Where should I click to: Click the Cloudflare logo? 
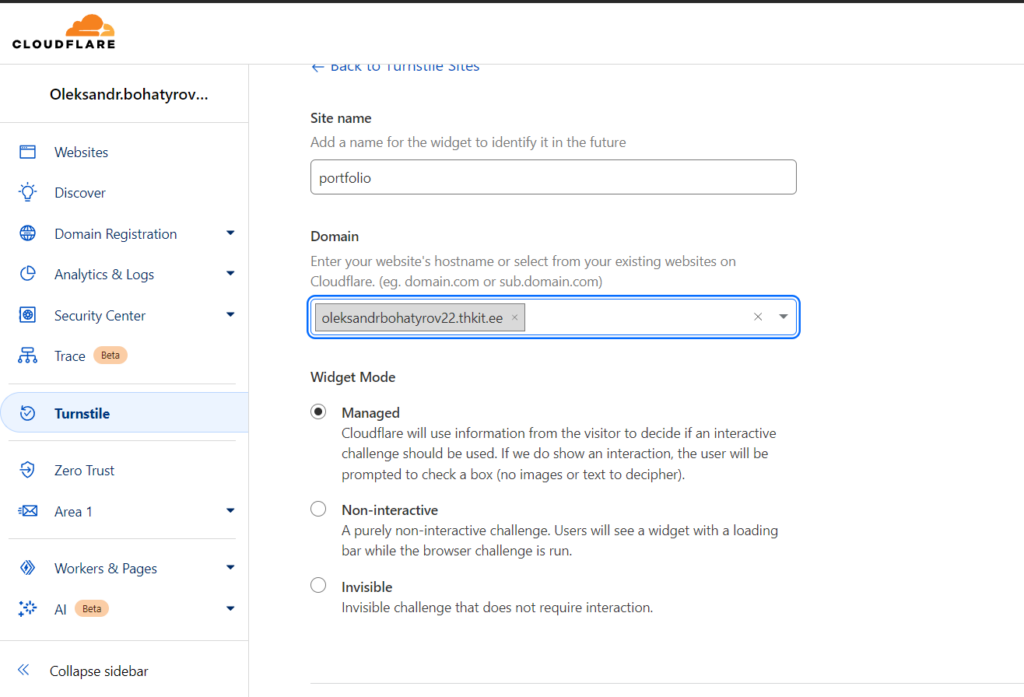click(64, 31)
